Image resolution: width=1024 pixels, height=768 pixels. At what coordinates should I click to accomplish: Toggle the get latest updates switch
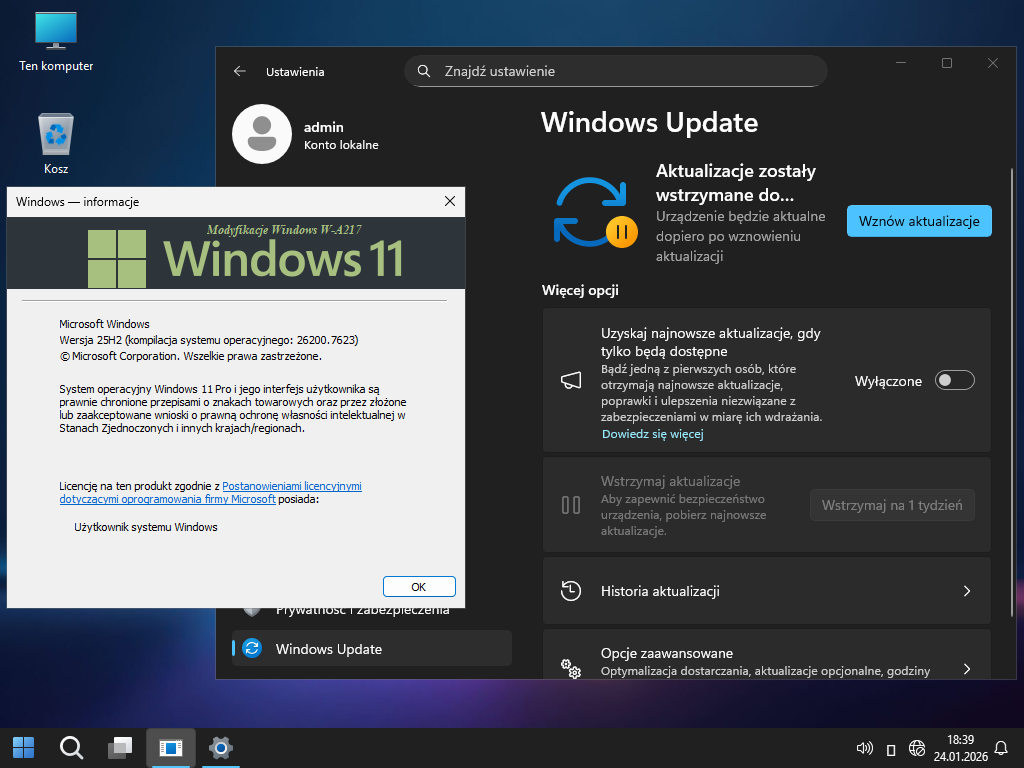[954, 380]
